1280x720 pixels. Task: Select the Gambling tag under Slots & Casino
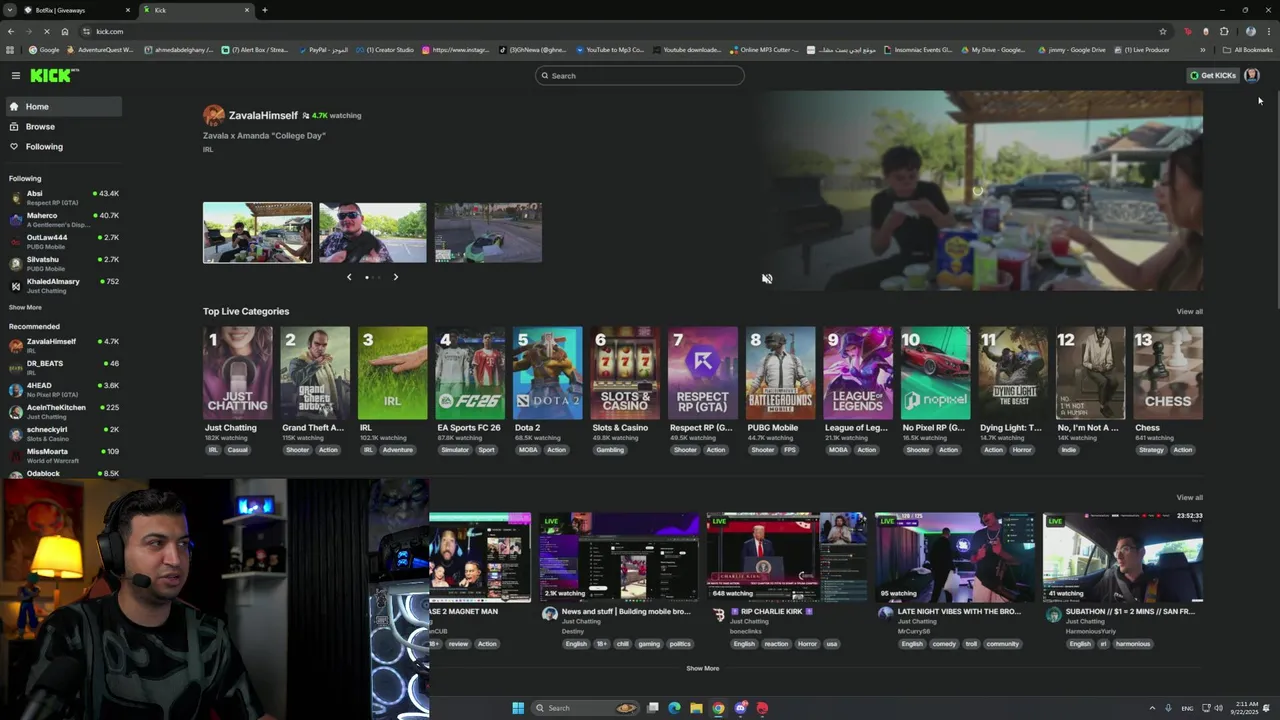click(x=610, y=450)
